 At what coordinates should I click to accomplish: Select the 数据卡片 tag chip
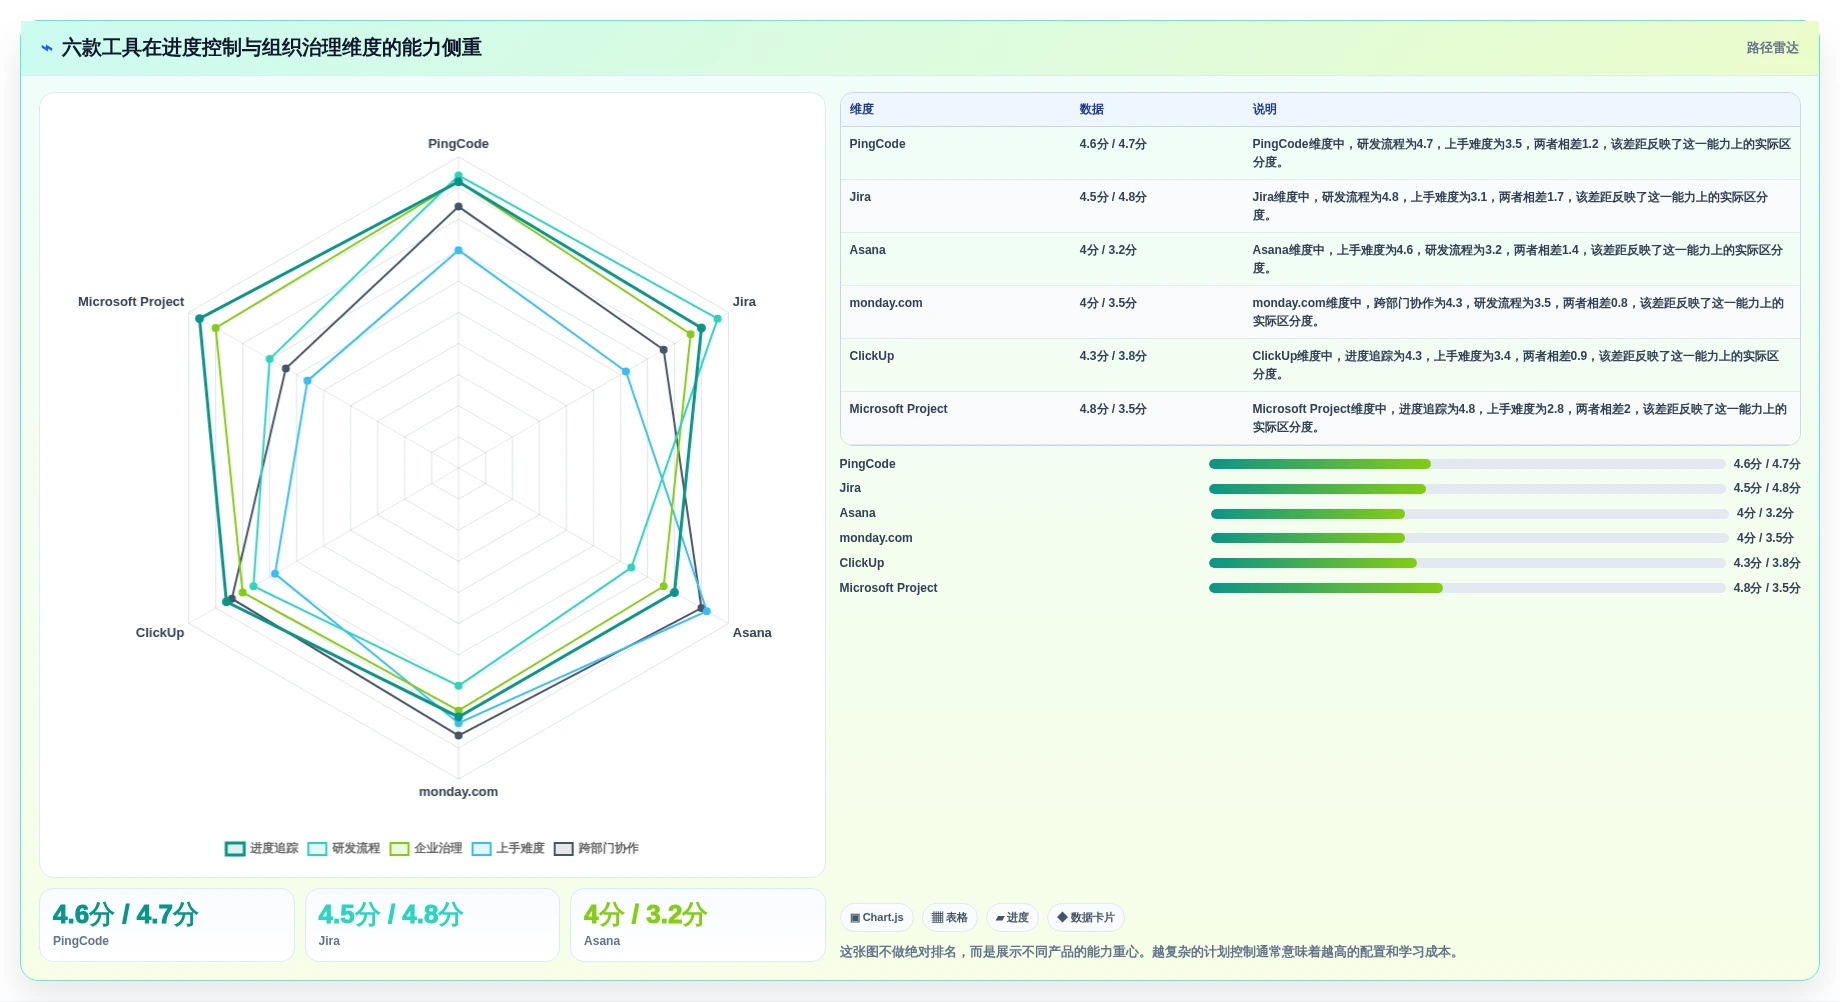click(1086, 918)
